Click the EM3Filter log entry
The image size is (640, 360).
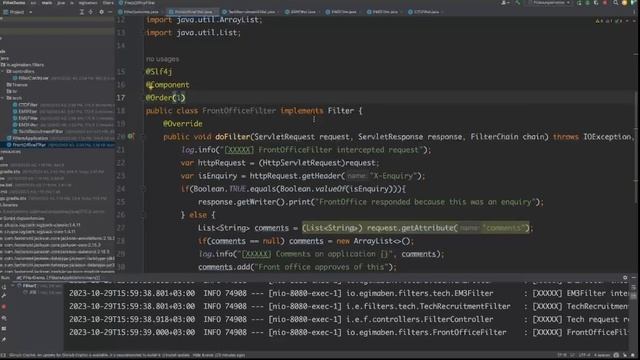tap(350, 293)
